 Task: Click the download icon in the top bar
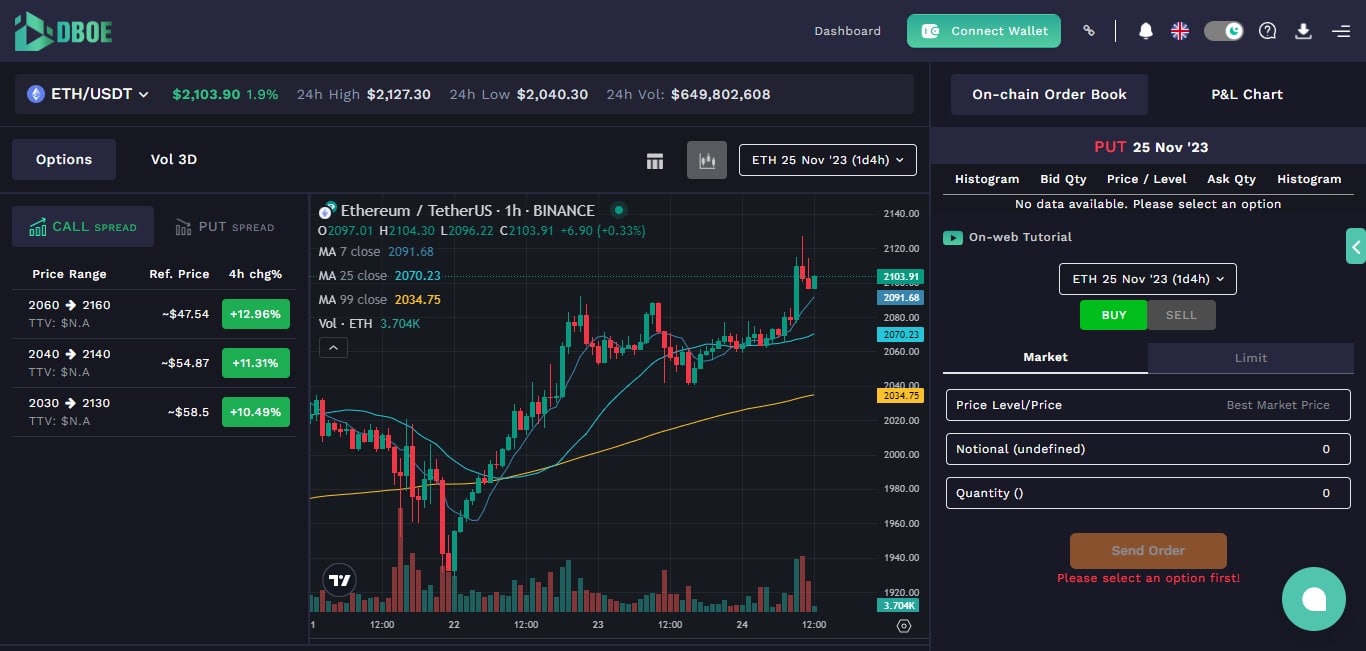click(1303, 31)
